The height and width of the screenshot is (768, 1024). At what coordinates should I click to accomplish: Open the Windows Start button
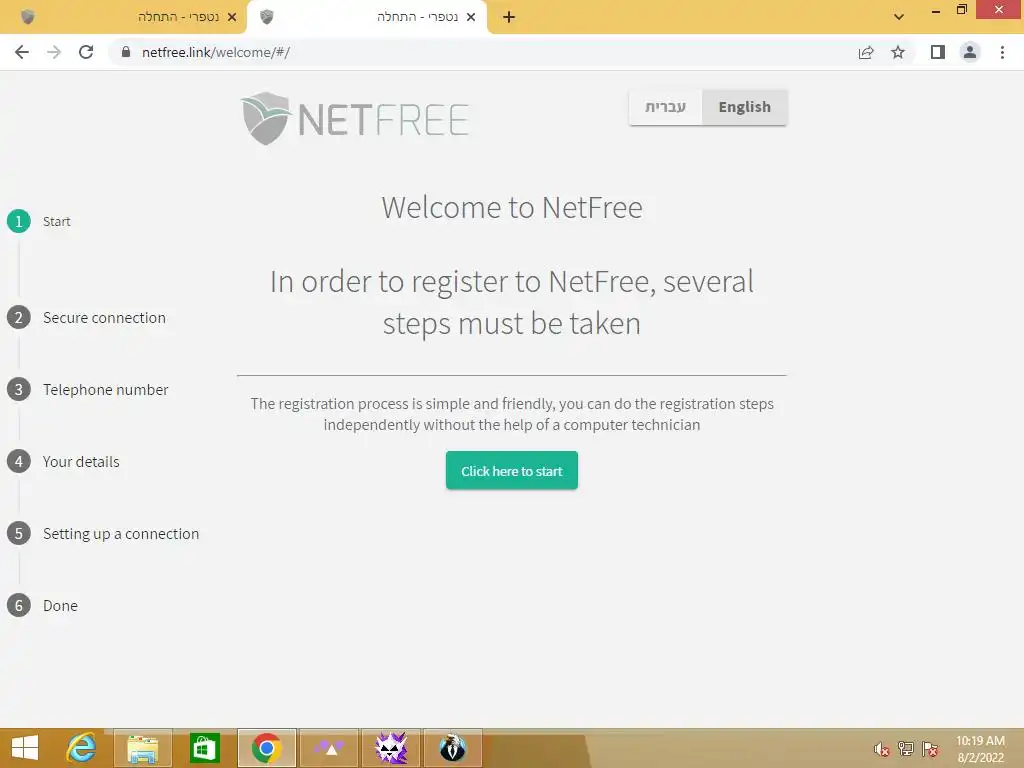coord(25,748)
